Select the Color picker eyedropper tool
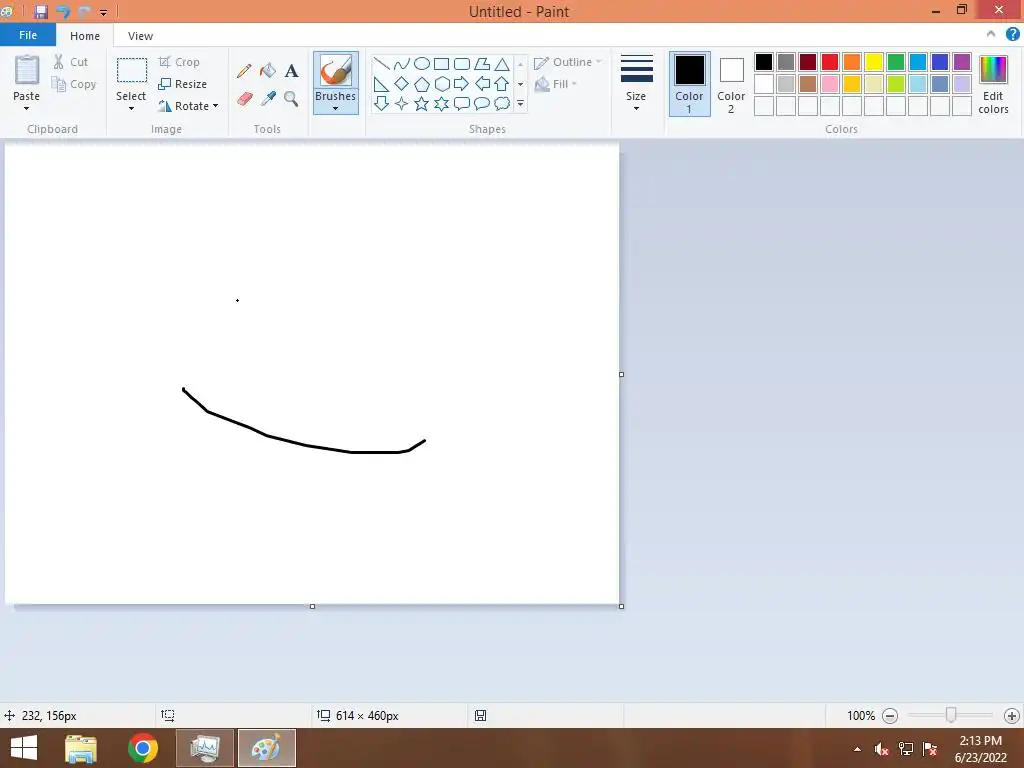Viewport: 1024px width, 768px height. click(268, 99)
